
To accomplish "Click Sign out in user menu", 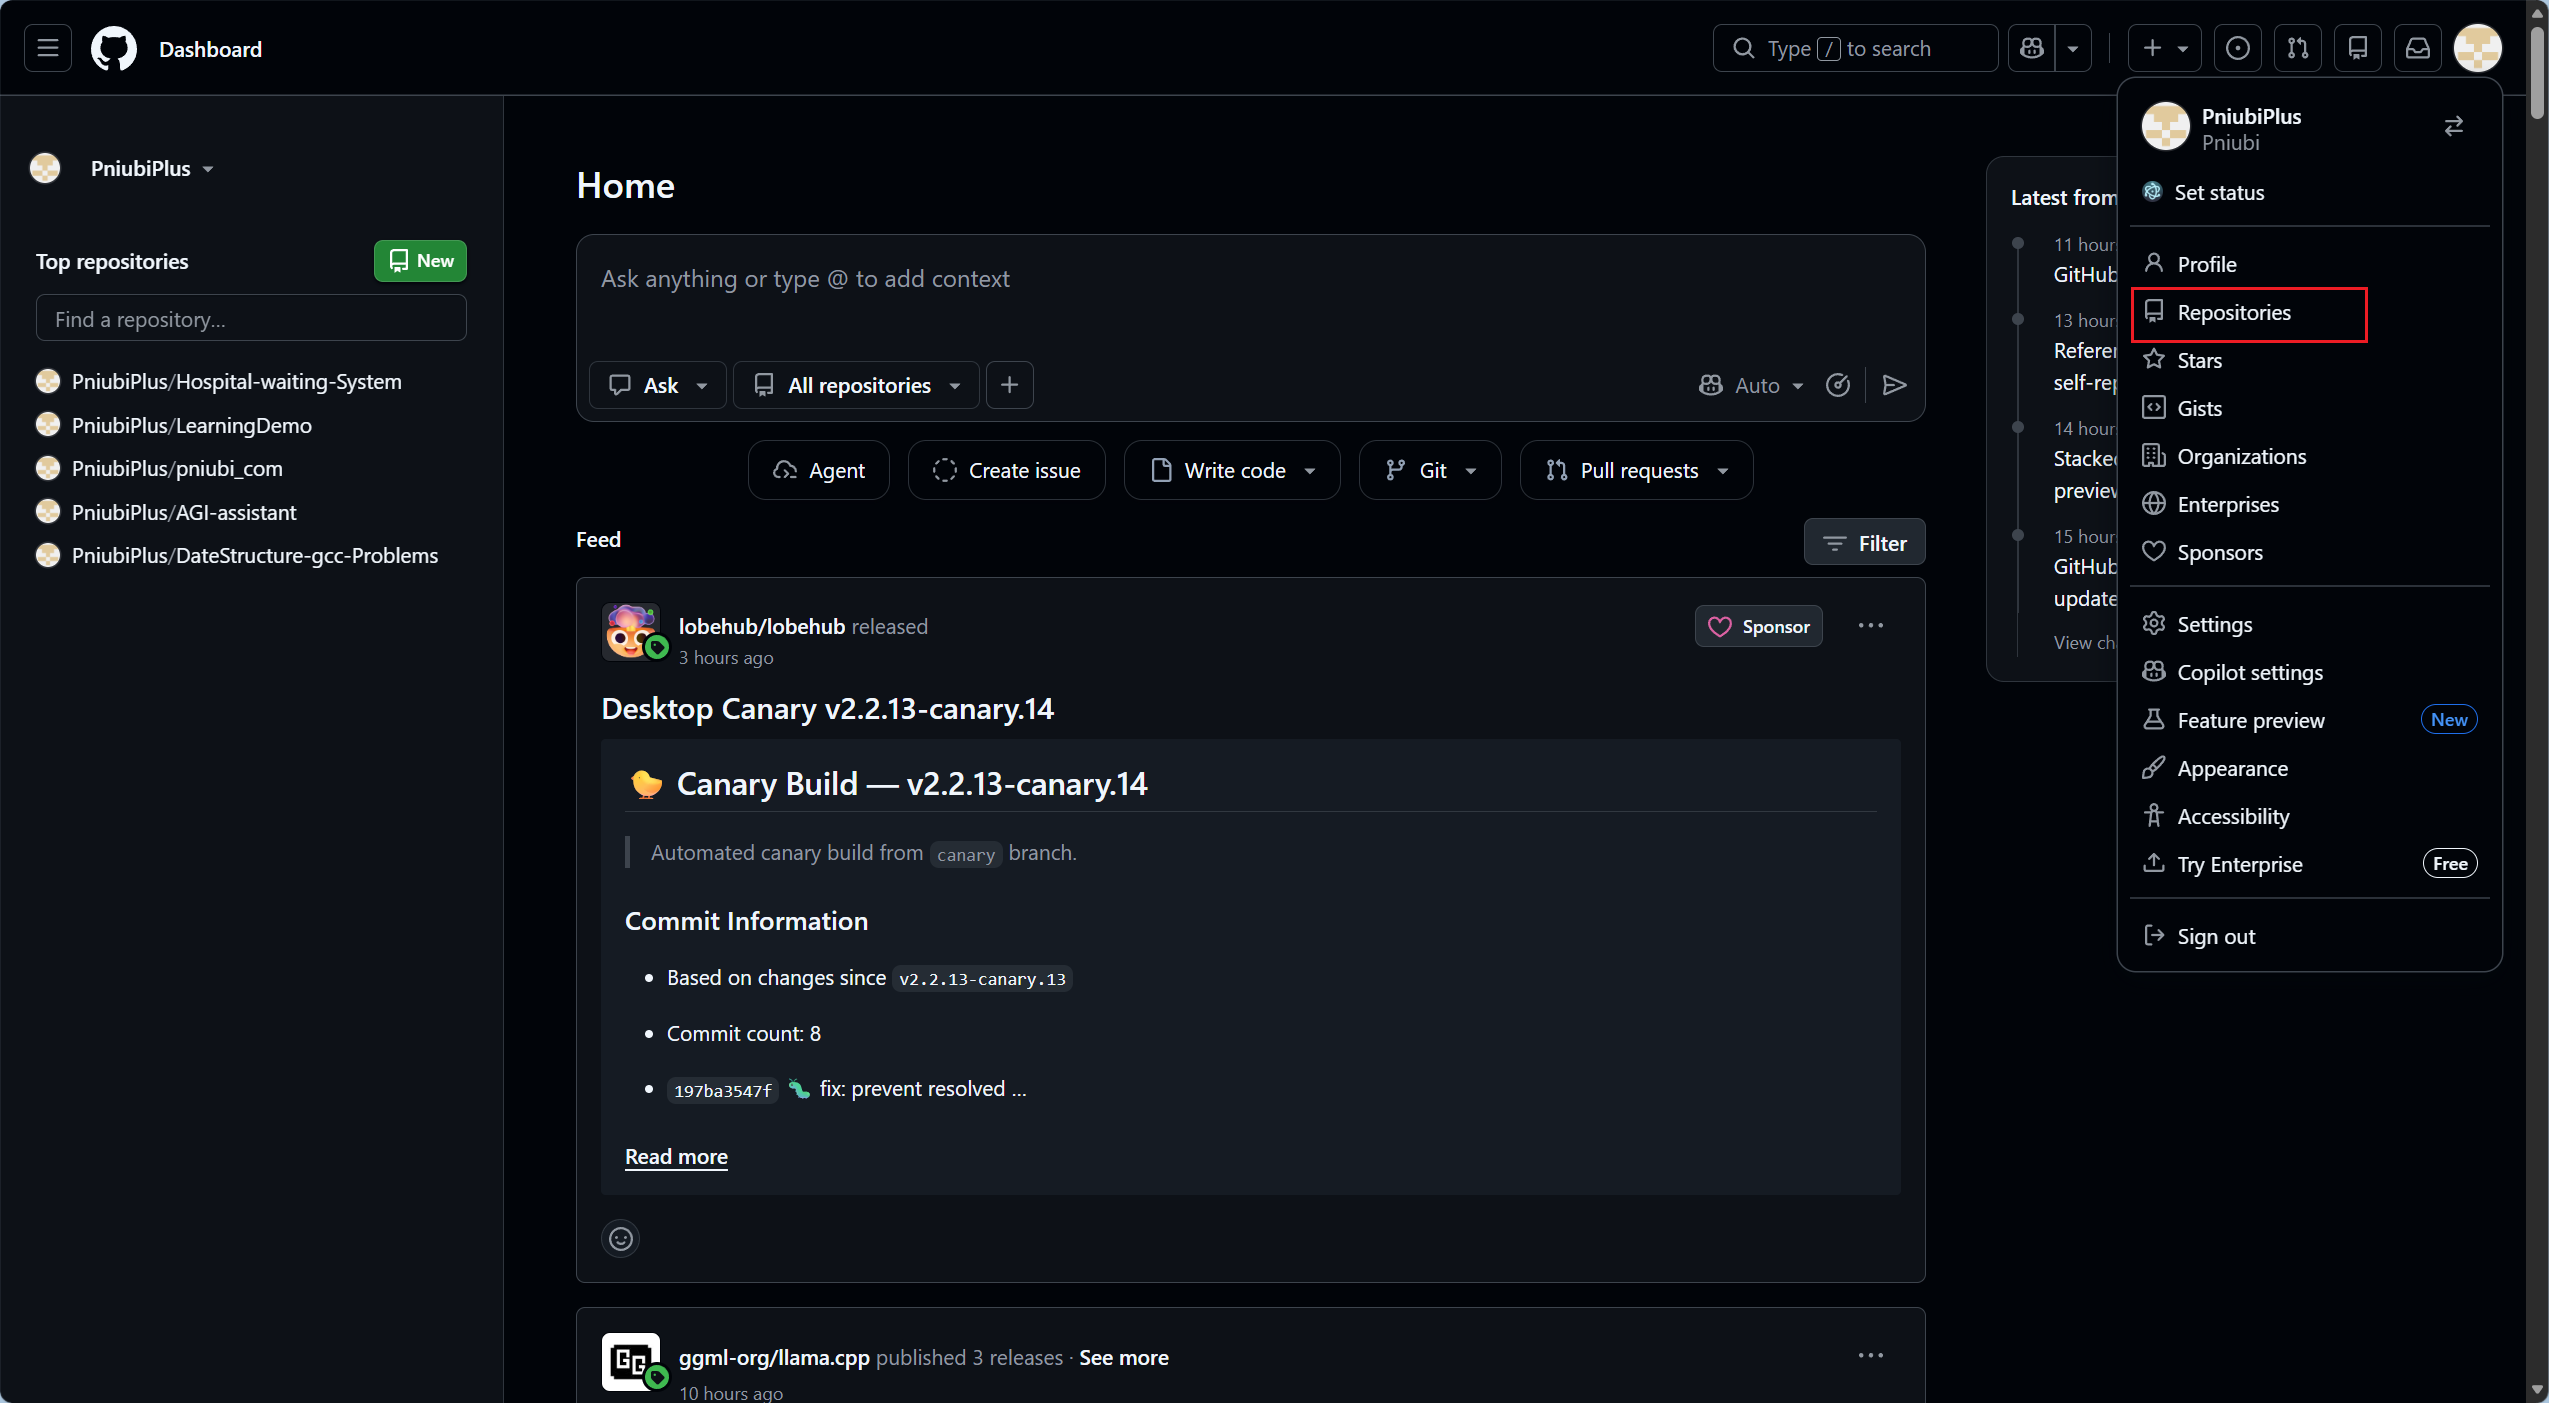I will click(x=2310, y=936).
